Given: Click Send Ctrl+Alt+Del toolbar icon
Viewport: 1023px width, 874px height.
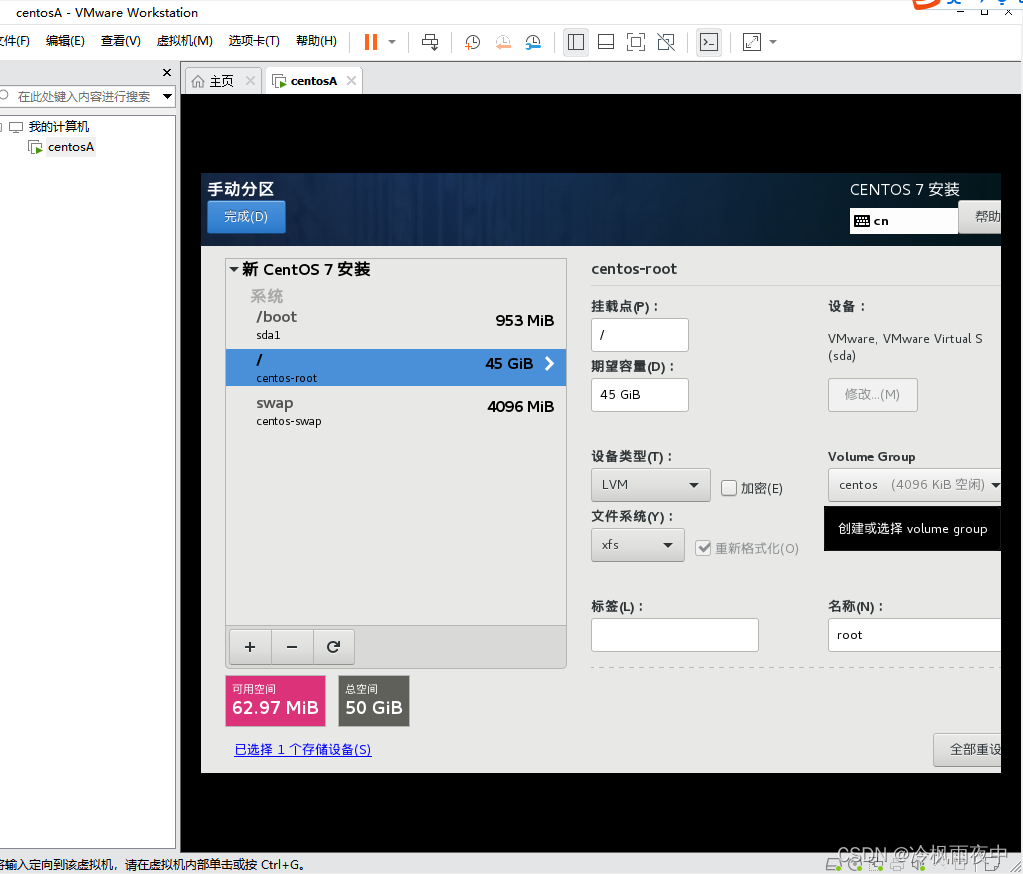Looking at the screenshot, I should (430, 42).
